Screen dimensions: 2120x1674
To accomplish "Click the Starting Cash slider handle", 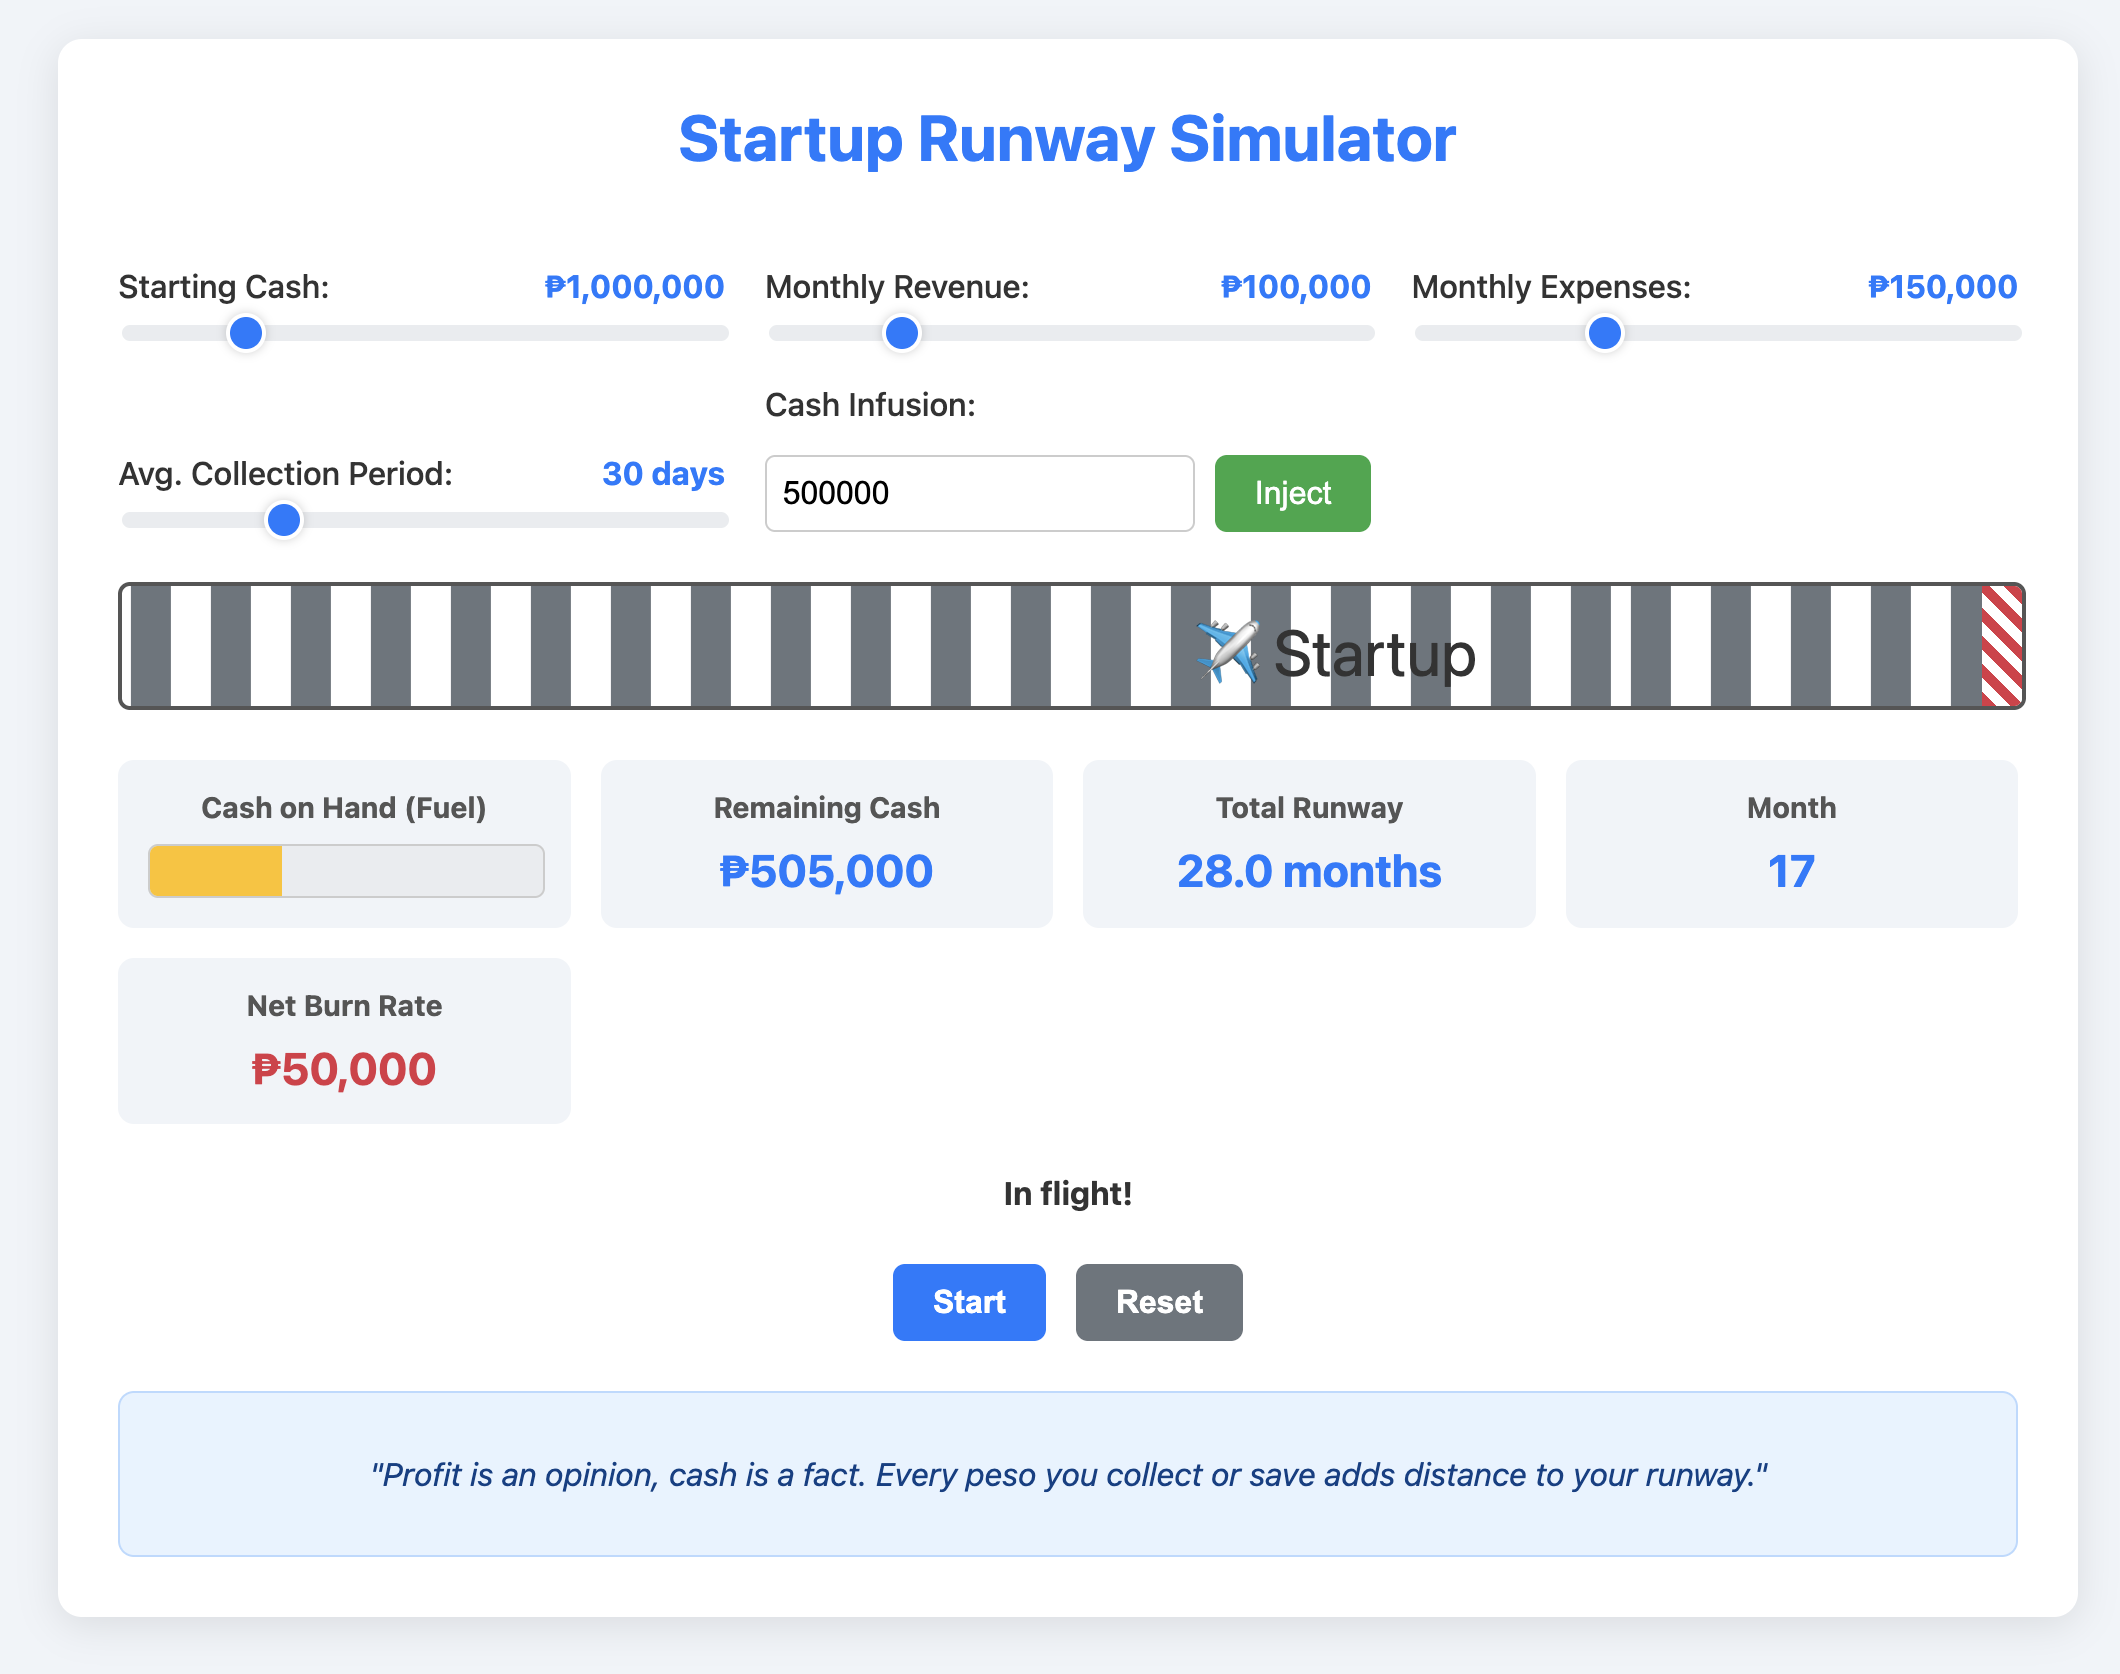I will pyautogui.click(x=246, y=333).
